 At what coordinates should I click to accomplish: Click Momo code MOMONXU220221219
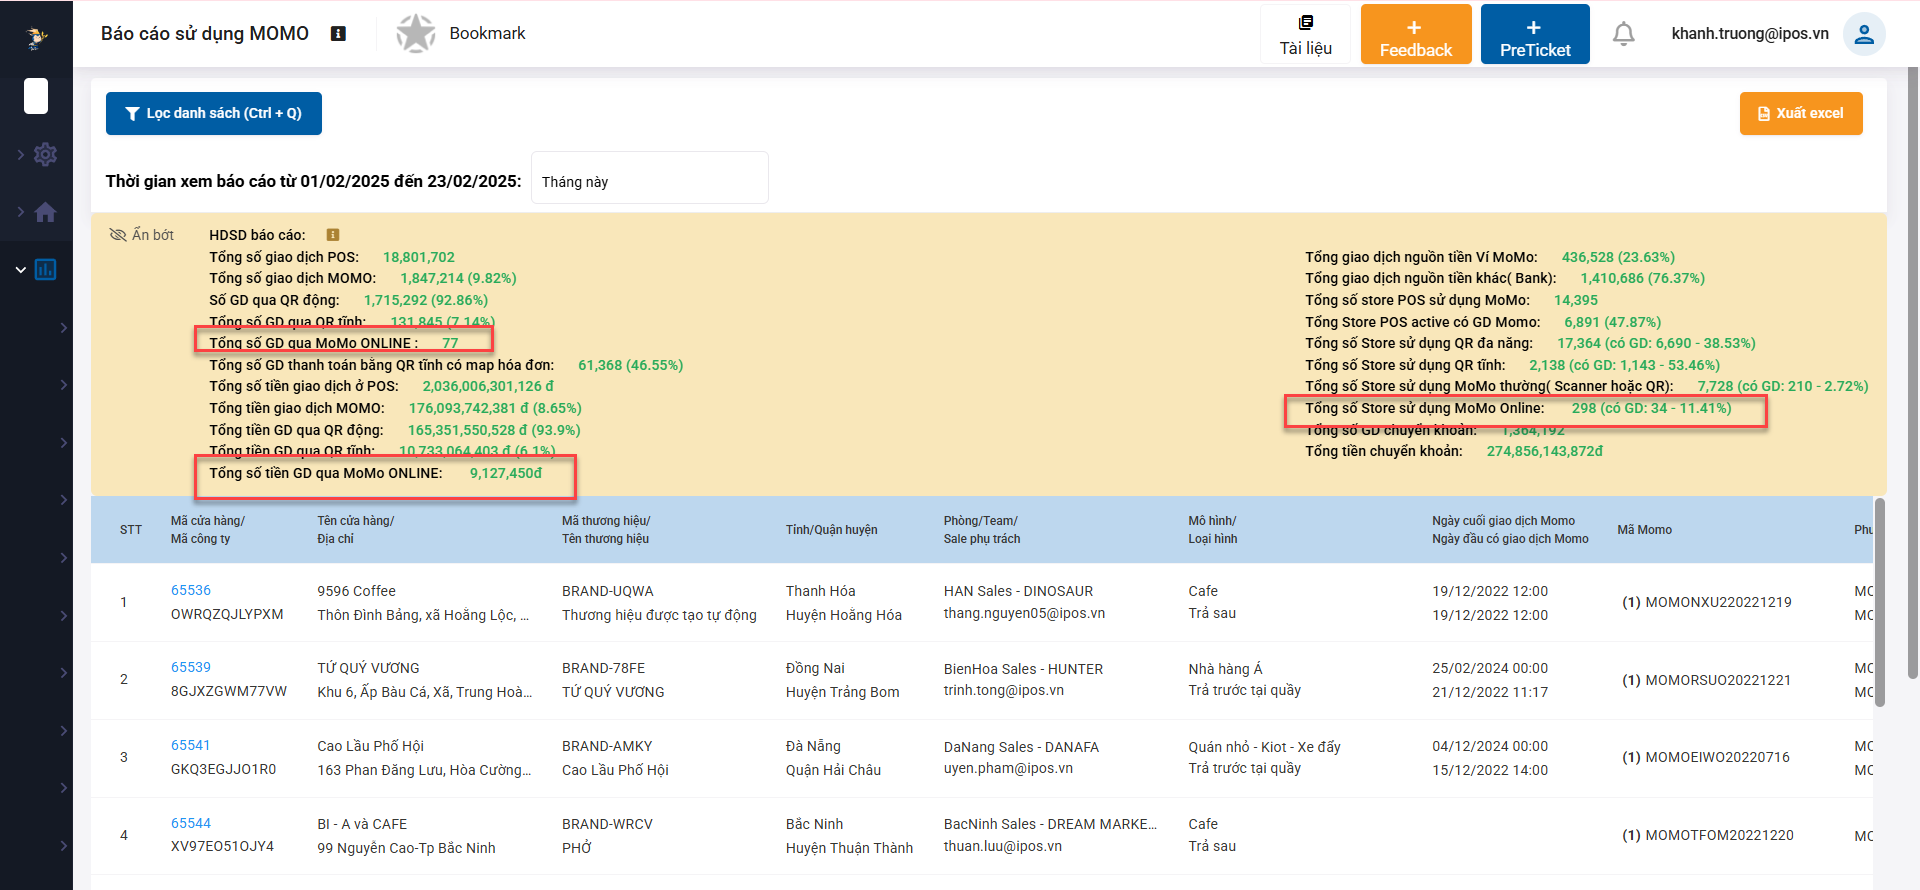(1718, 602)
